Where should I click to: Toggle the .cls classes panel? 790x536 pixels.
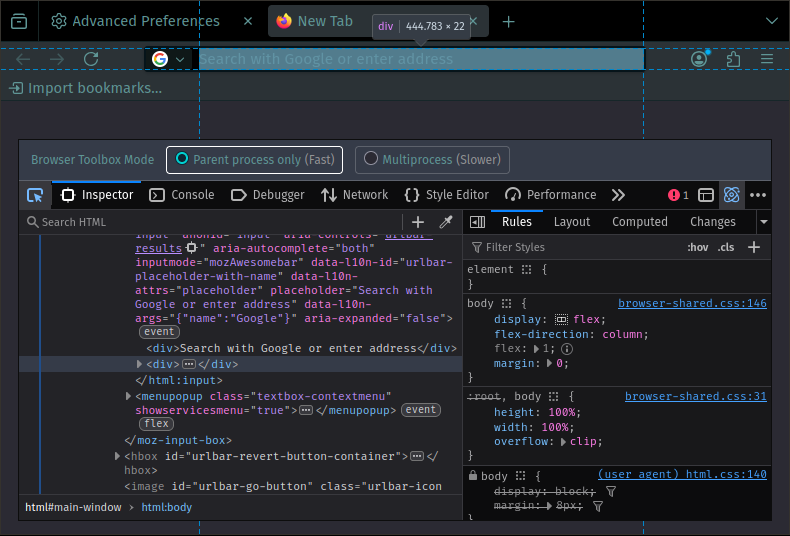pos(726,247)
